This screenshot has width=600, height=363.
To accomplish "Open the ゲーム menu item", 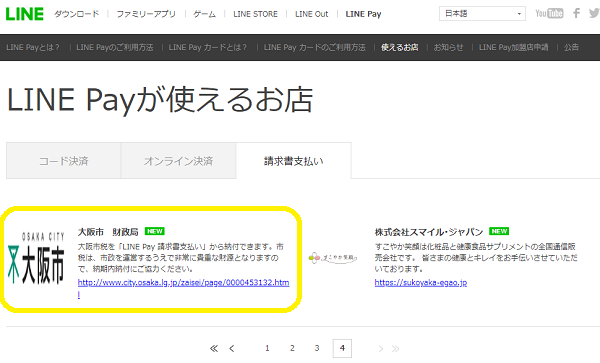I will [204, 14].
